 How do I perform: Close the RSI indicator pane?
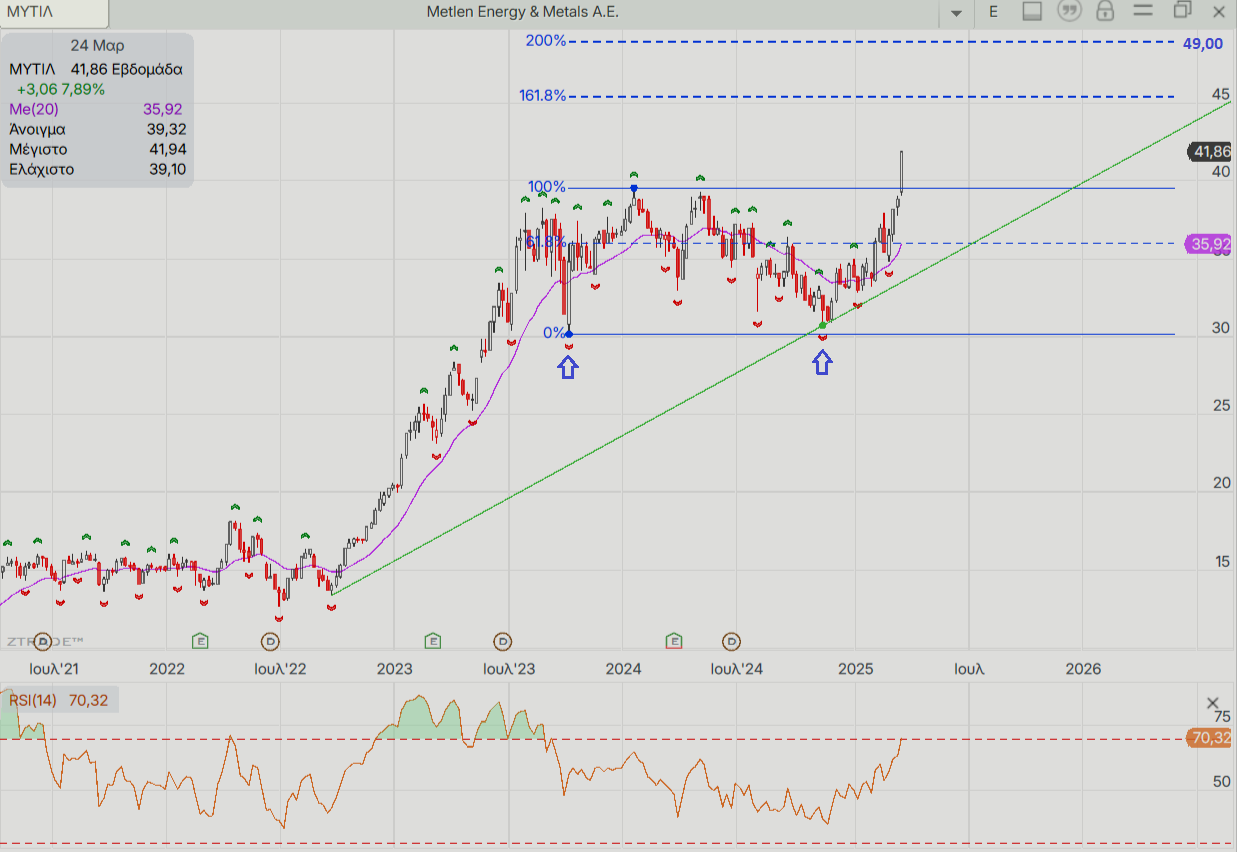(x=1213, y=703)
